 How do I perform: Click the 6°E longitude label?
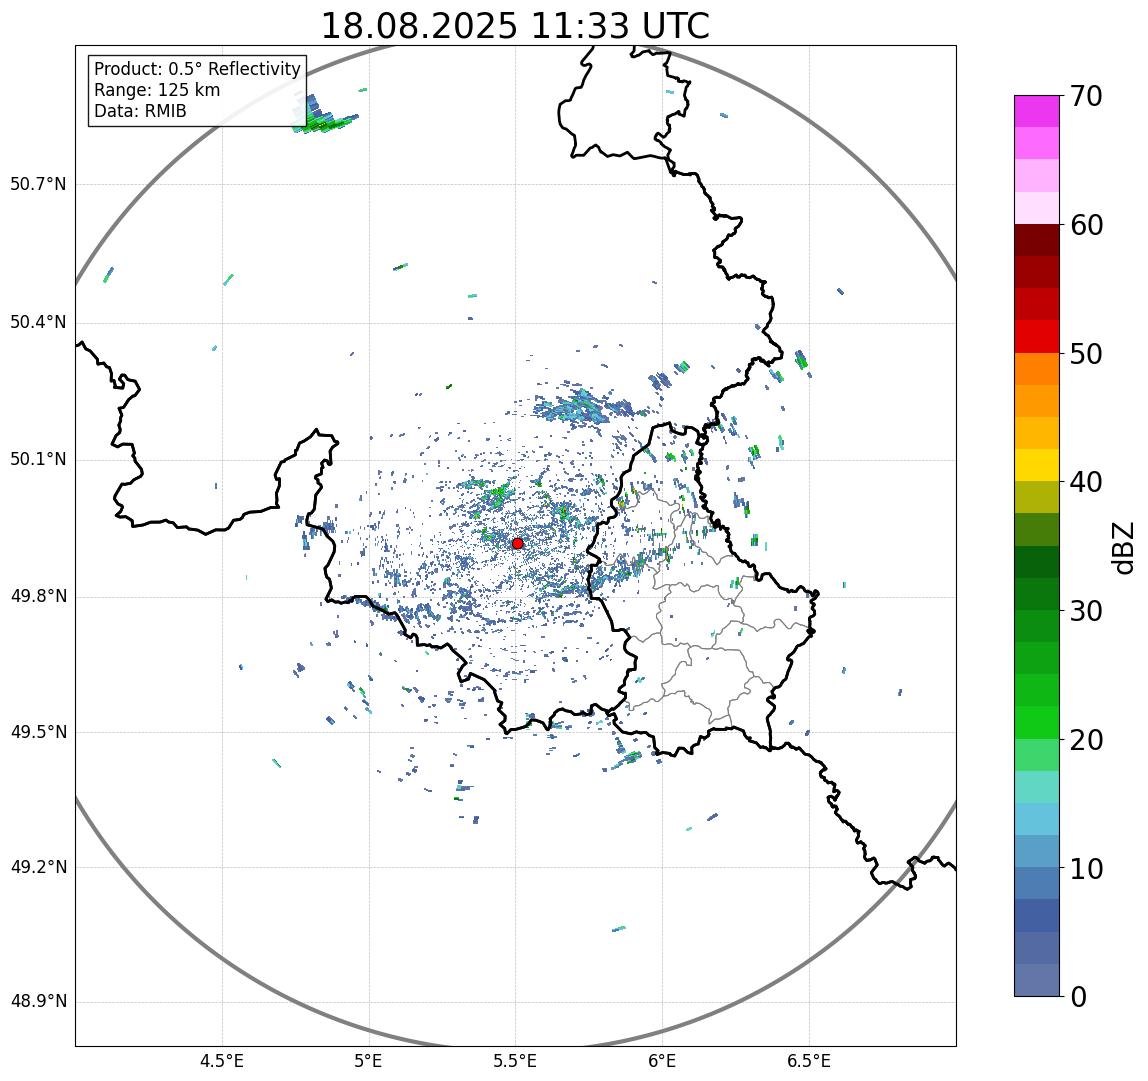[x=663, y=1061]
